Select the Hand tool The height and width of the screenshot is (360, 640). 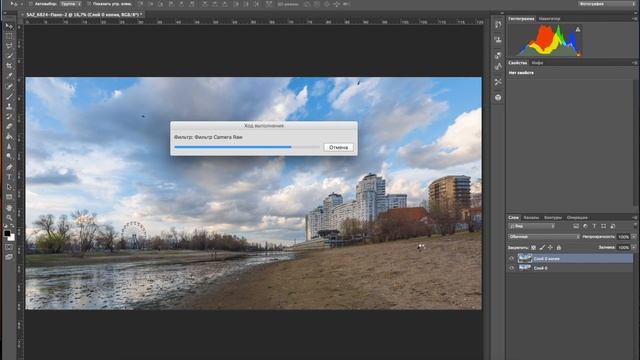[9, 207]
